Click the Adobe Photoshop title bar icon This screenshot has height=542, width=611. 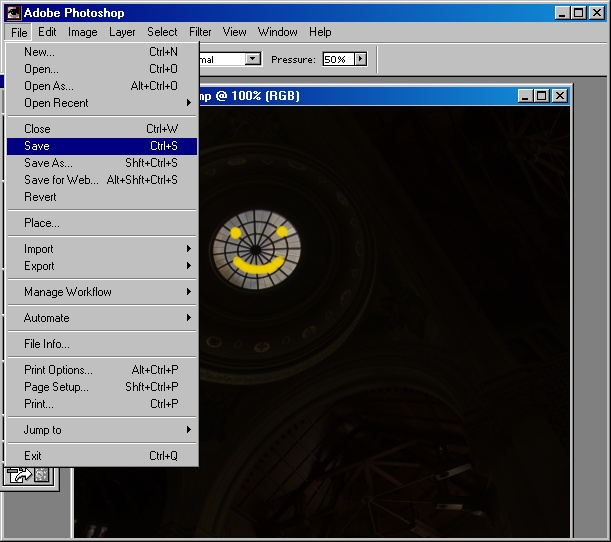(x=14, y=13)
